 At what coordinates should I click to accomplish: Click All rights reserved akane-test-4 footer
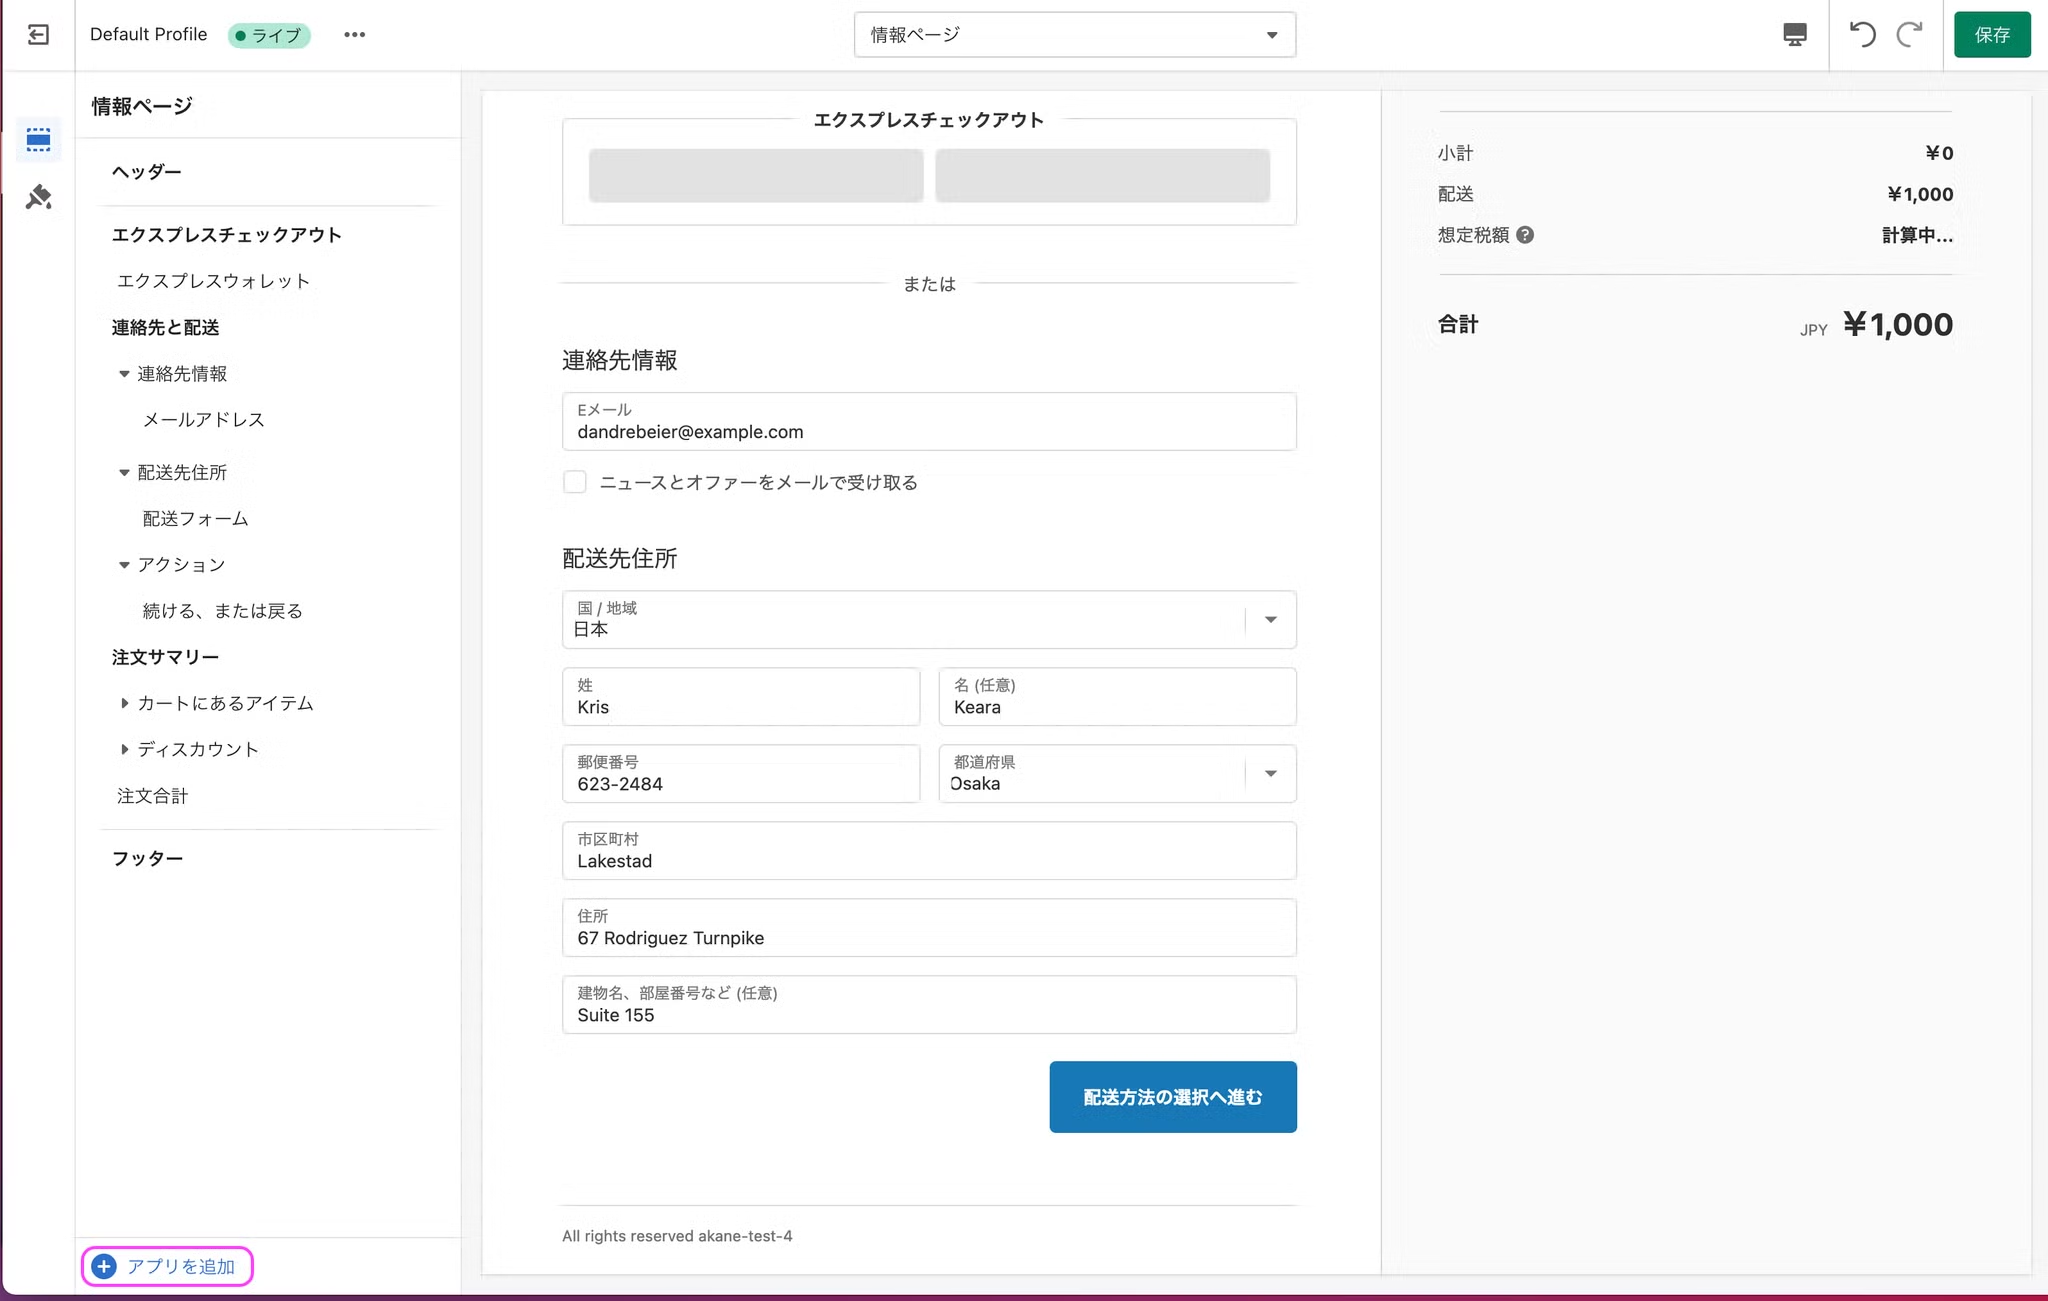point(677,1236)
